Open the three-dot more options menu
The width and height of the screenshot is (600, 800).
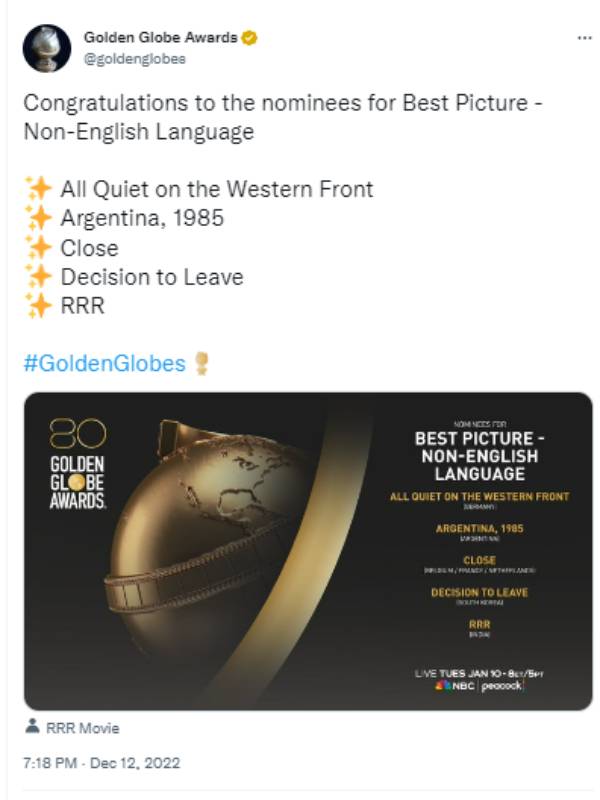coord(584,38)
